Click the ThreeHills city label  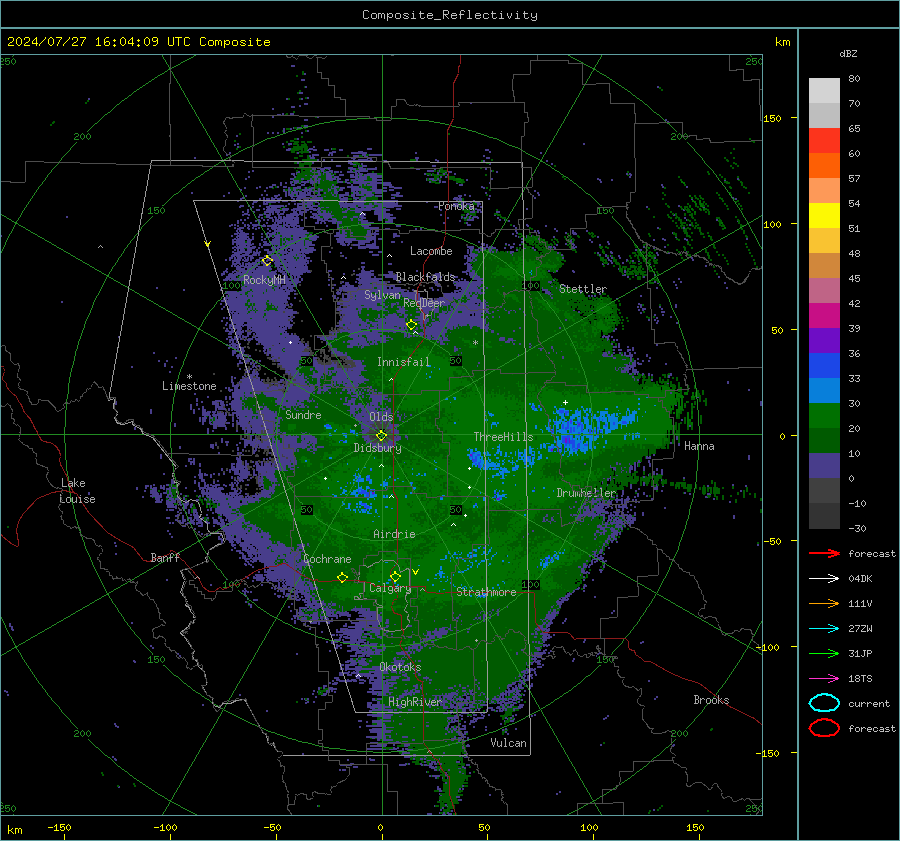503,437
